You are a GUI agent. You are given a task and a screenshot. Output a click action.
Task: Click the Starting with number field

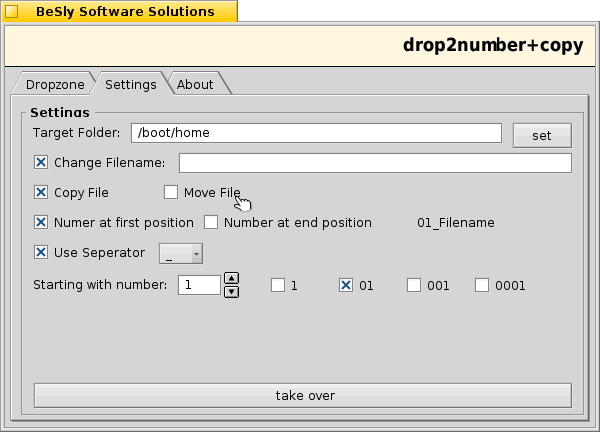click(199, 285)
